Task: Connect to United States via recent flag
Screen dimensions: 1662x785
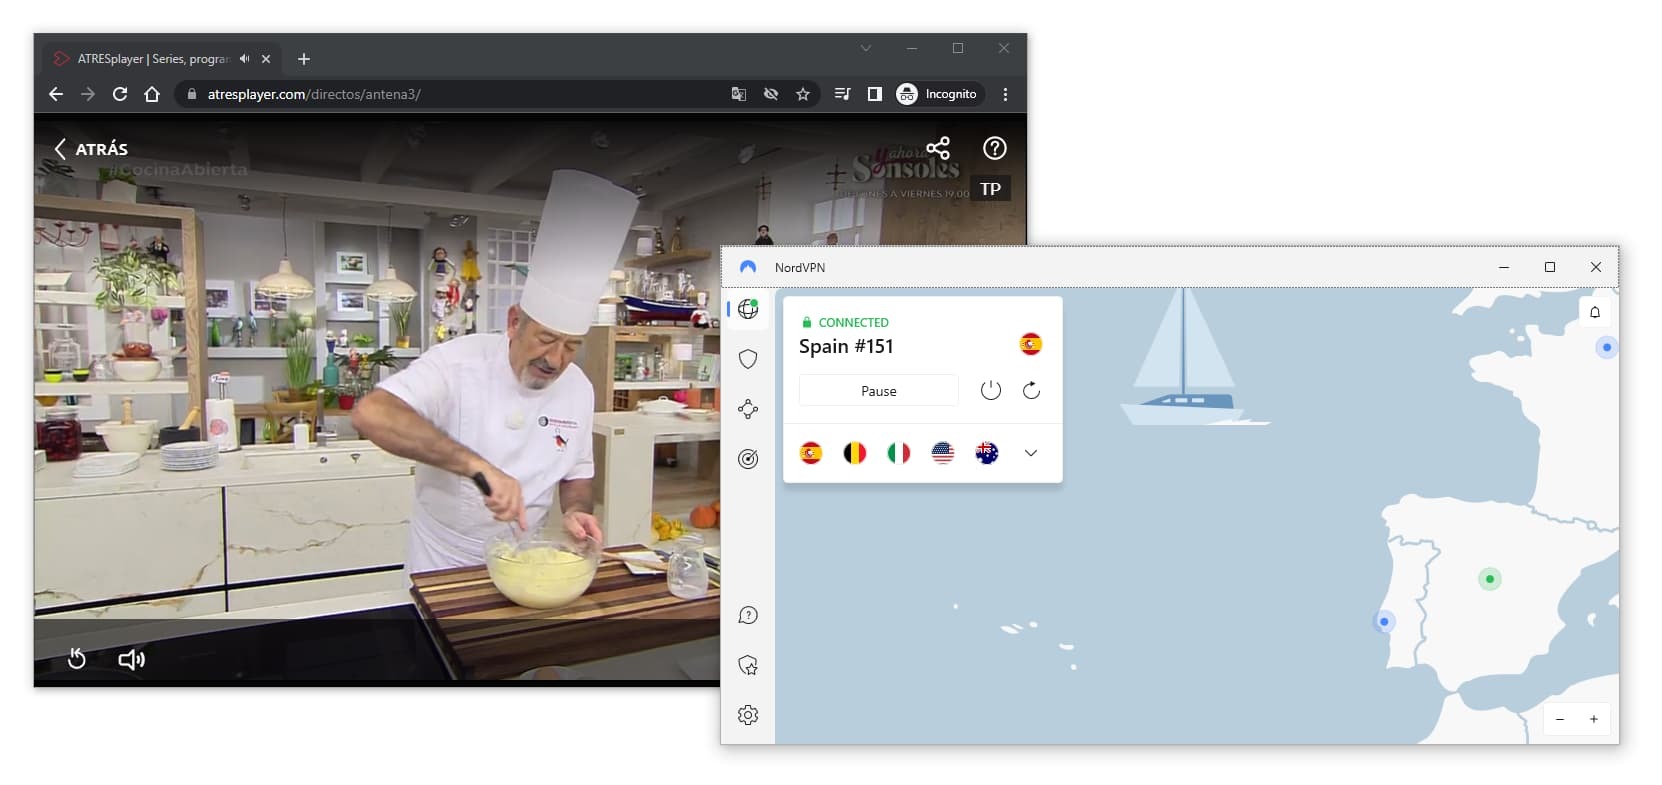Action: click(x=943, y=453)
